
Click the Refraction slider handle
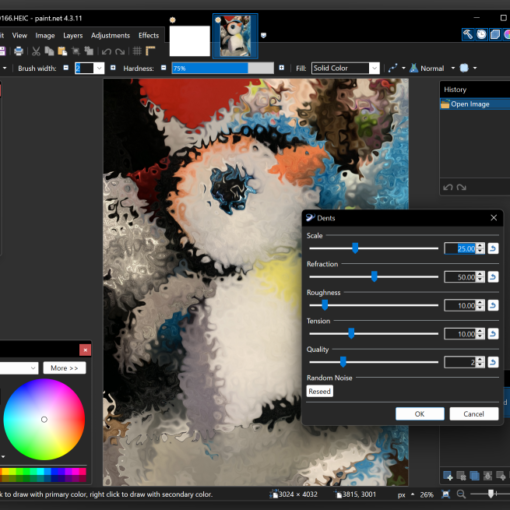[374, 276]
